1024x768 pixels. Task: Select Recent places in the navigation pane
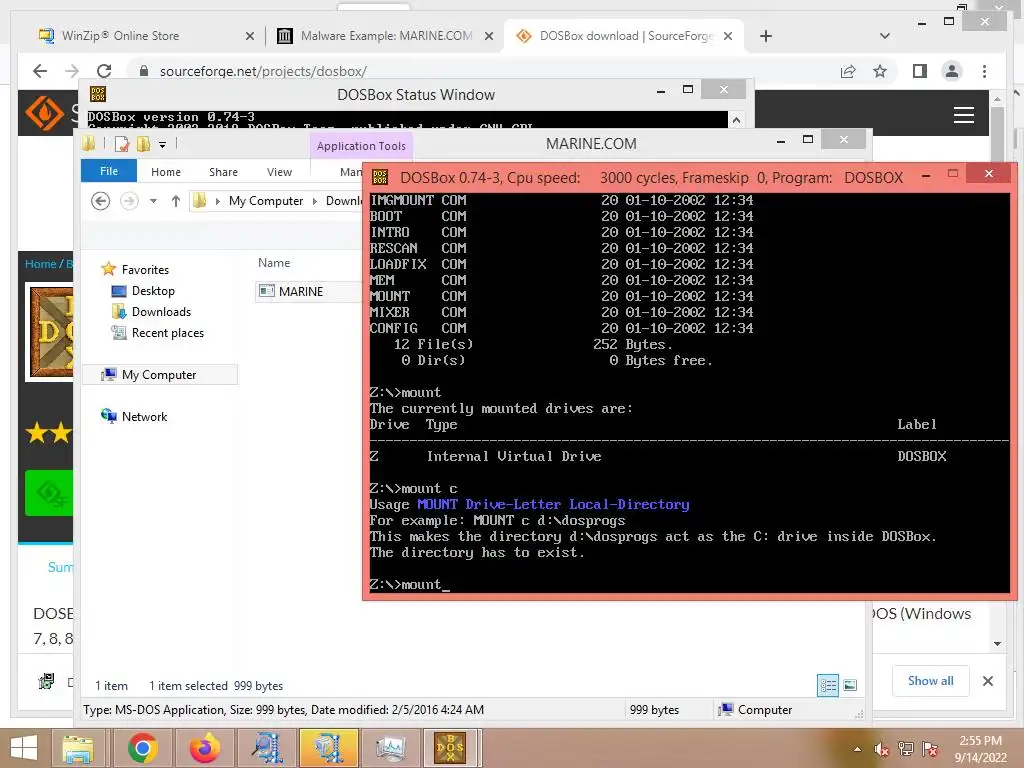click(x=167, y=332)
